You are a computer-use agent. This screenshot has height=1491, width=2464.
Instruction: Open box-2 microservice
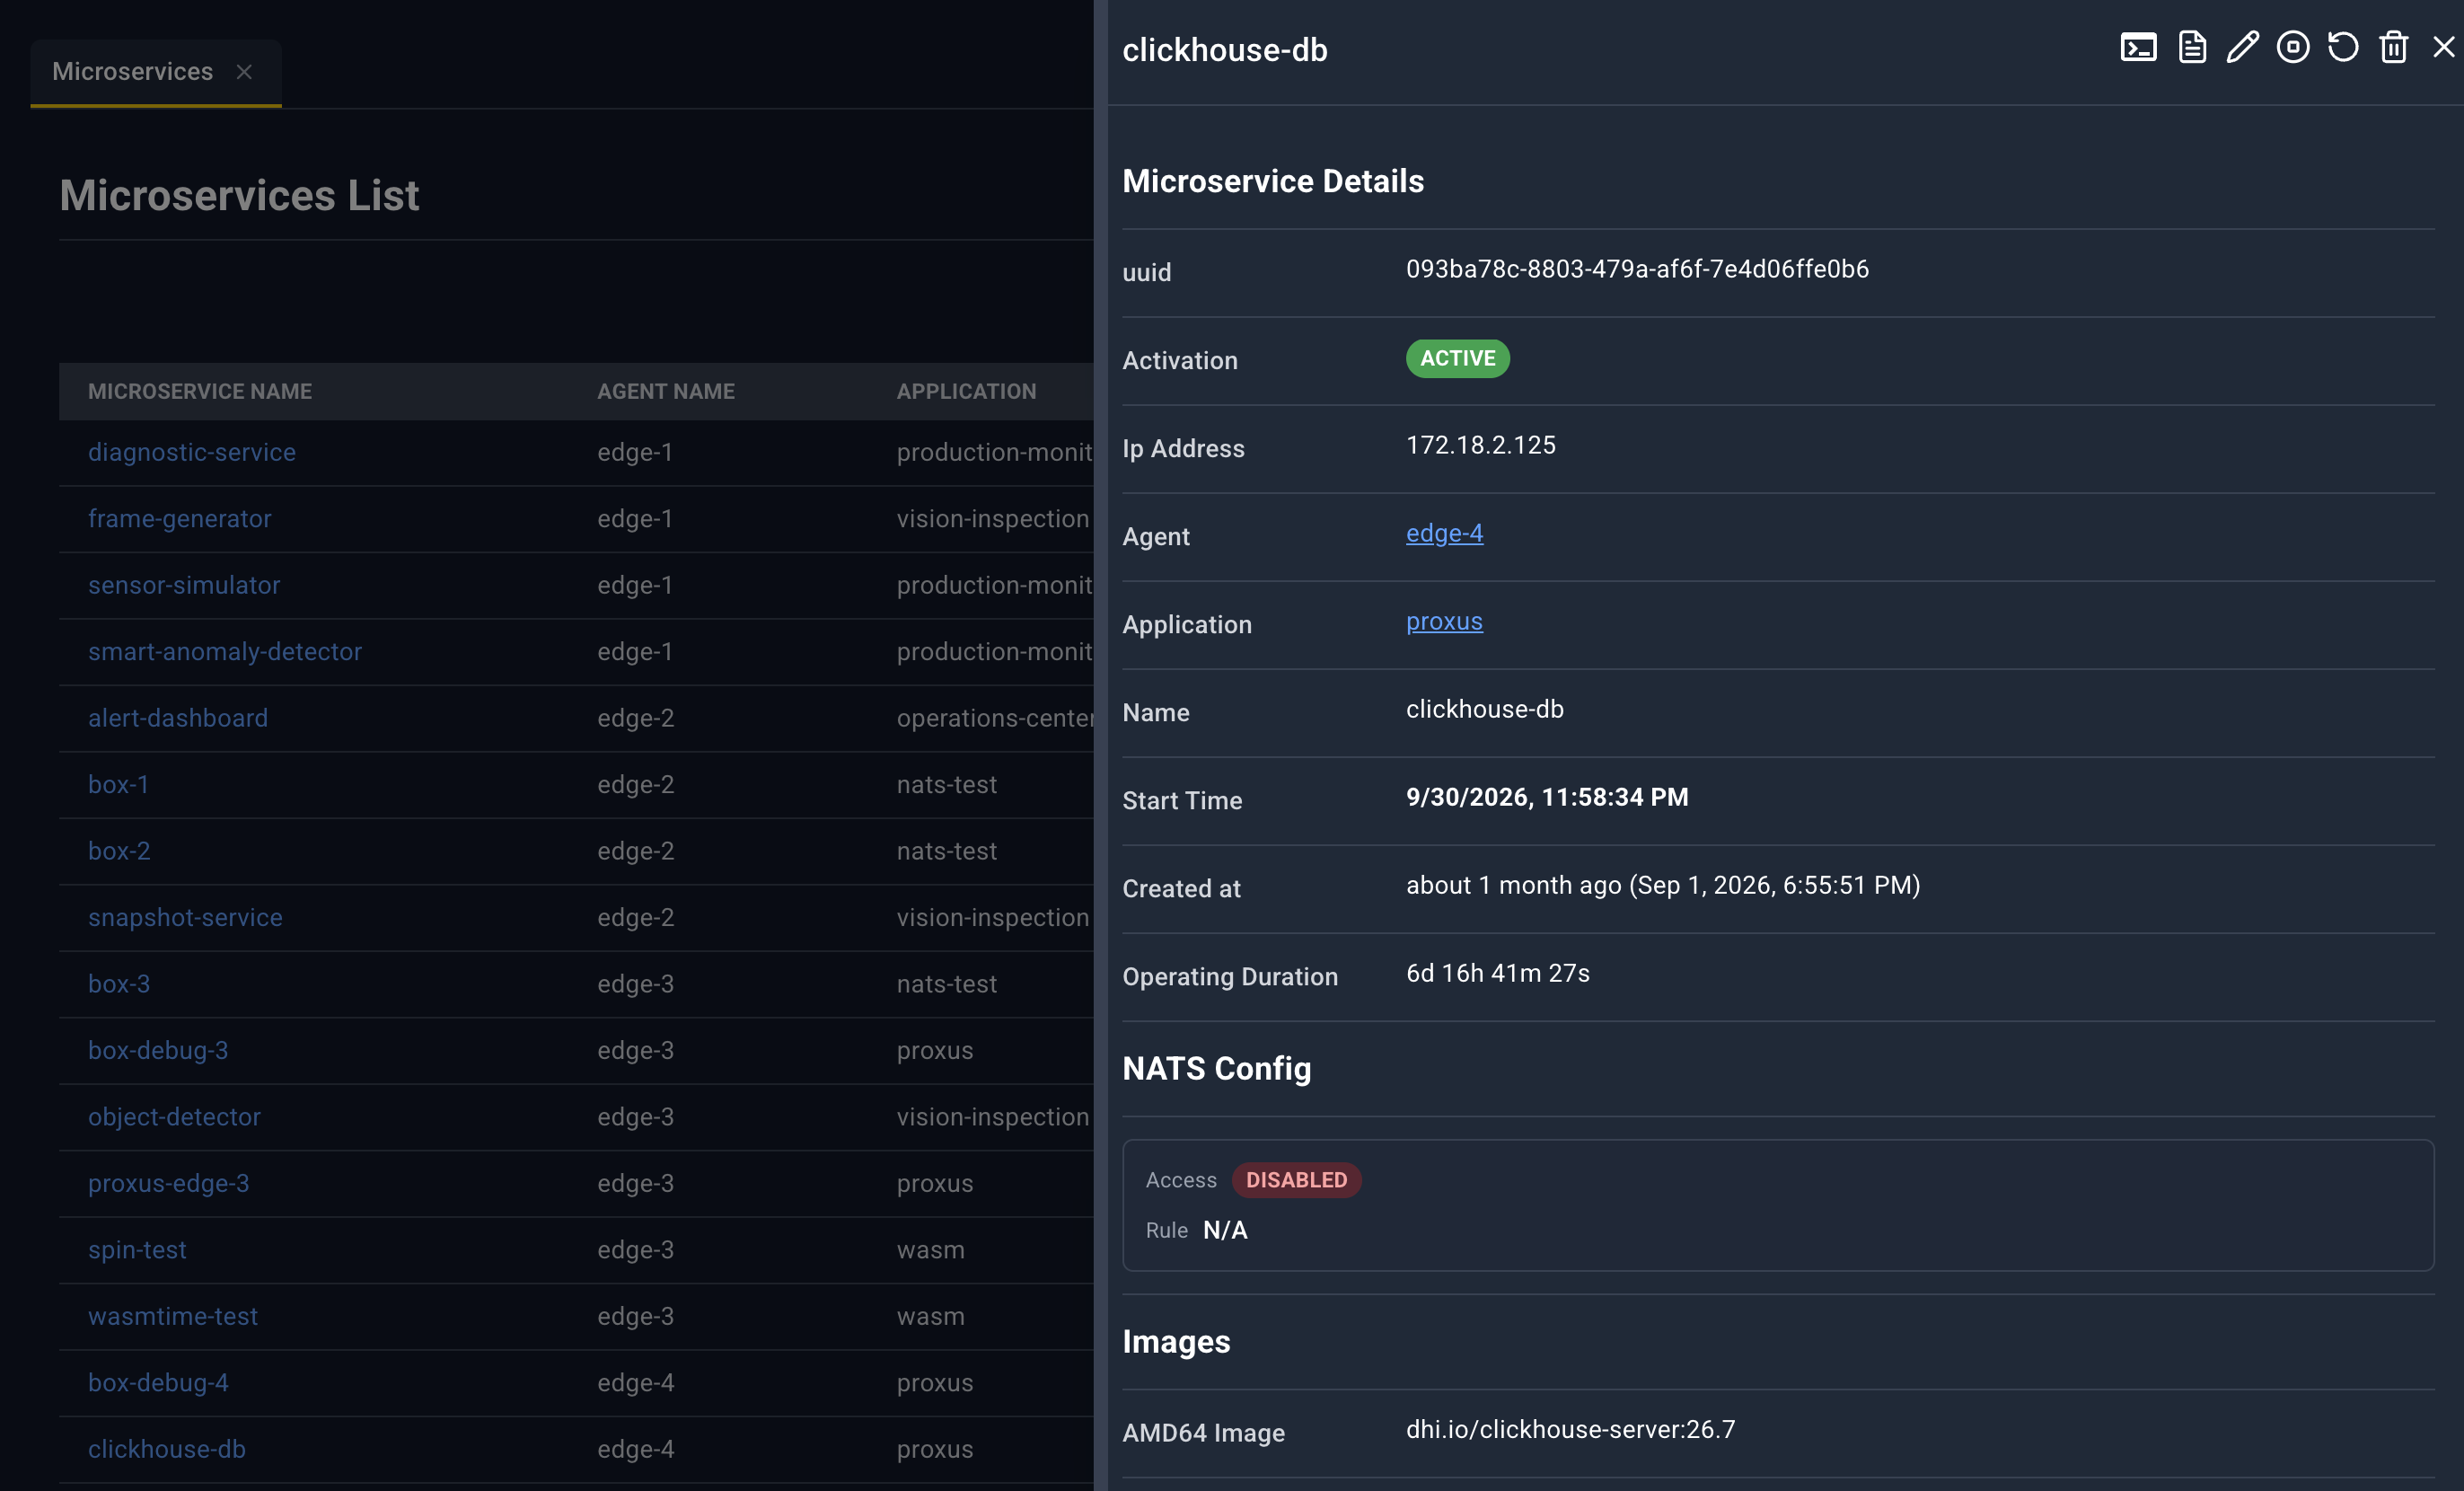[x=119, y=851]
